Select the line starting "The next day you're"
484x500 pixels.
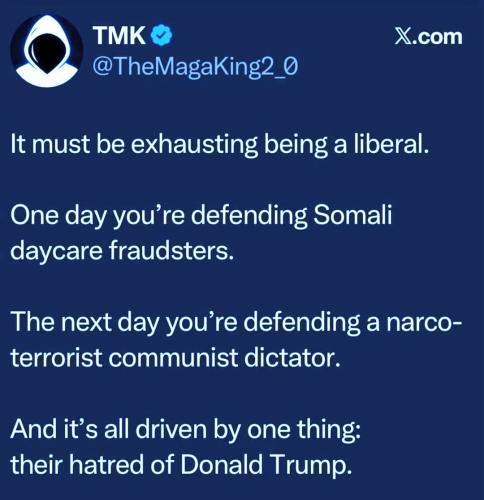coord(236,323)
